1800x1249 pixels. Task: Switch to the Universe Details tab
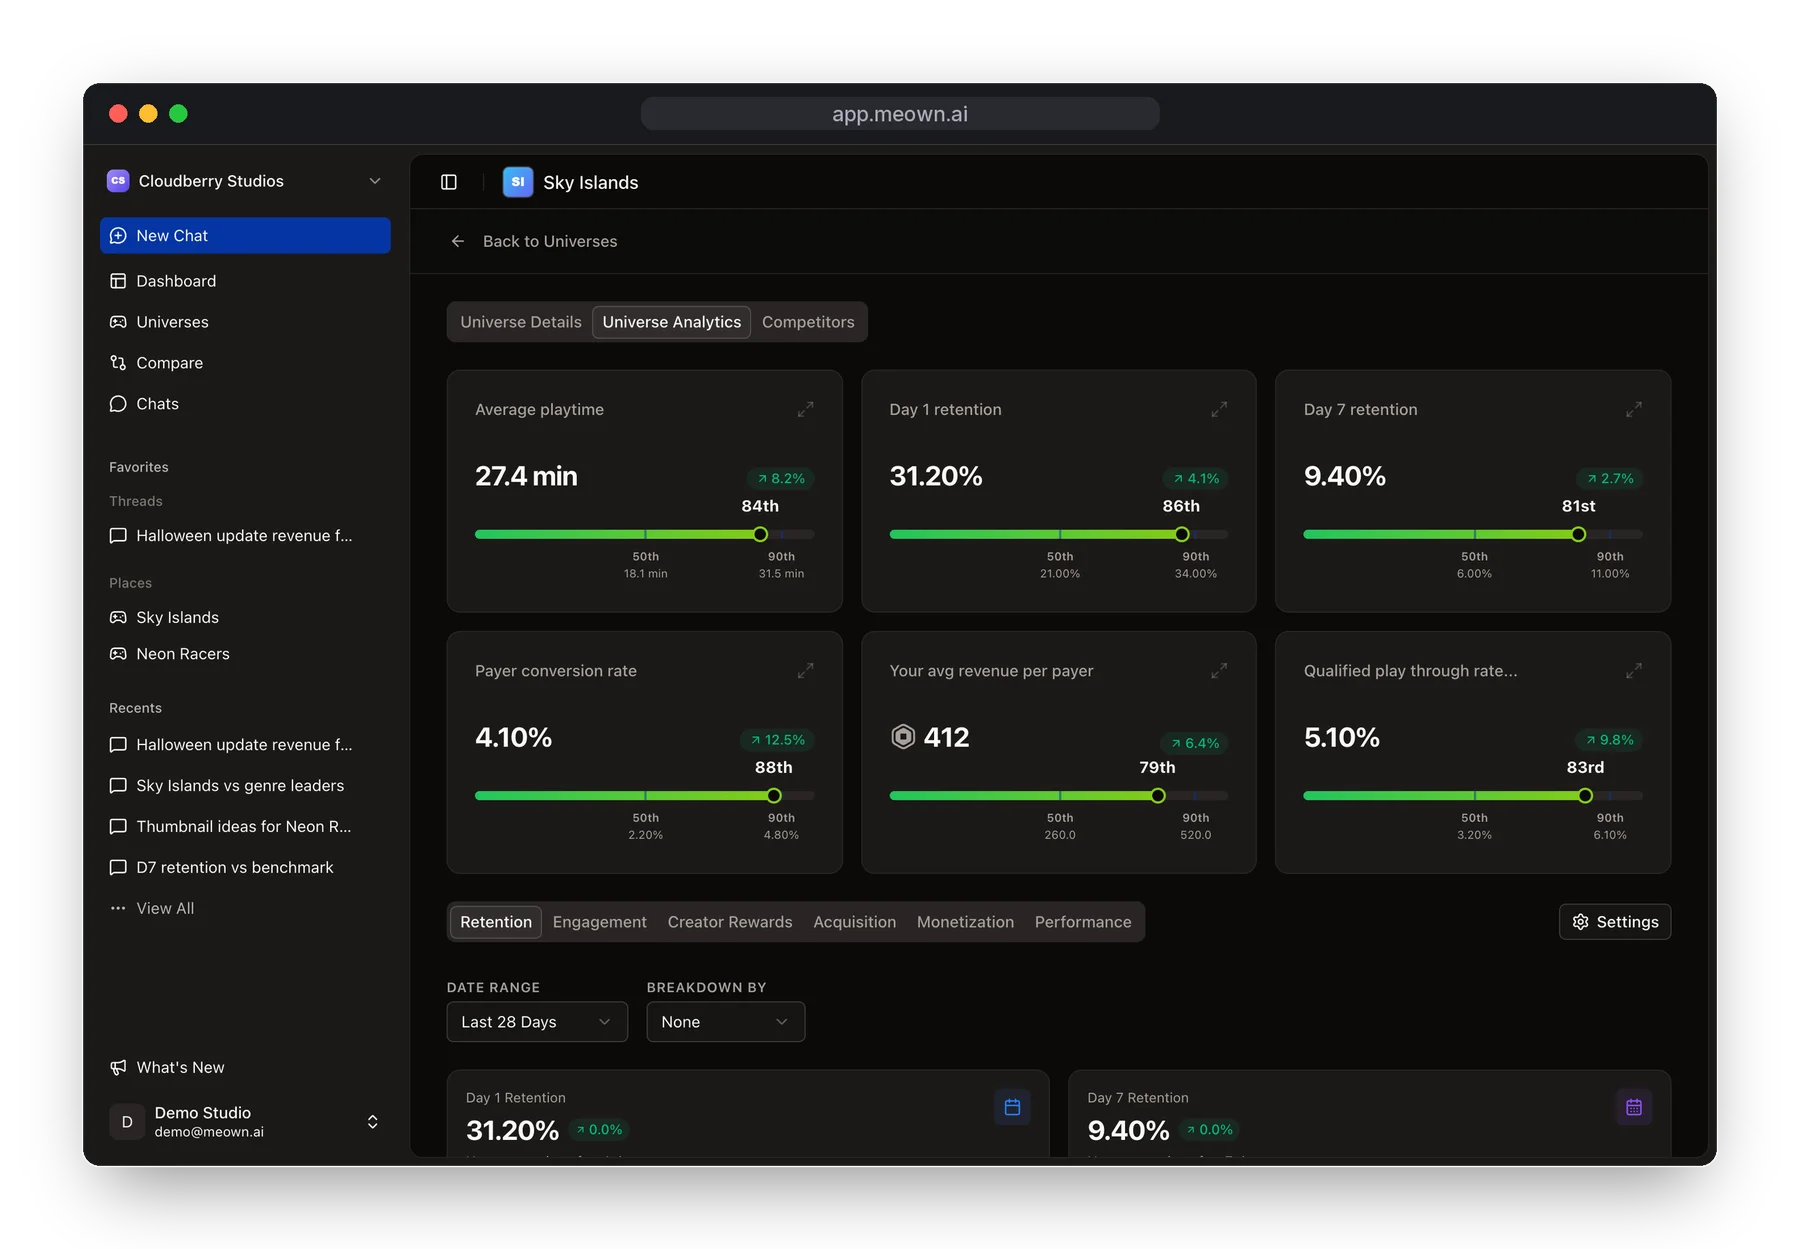click(x=521, y=322)
